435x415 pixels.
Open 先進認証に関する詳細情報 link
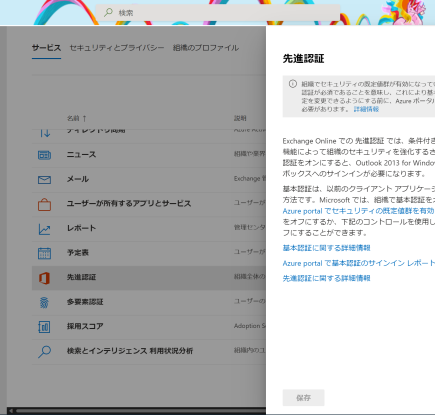click(x=326, y=278)
